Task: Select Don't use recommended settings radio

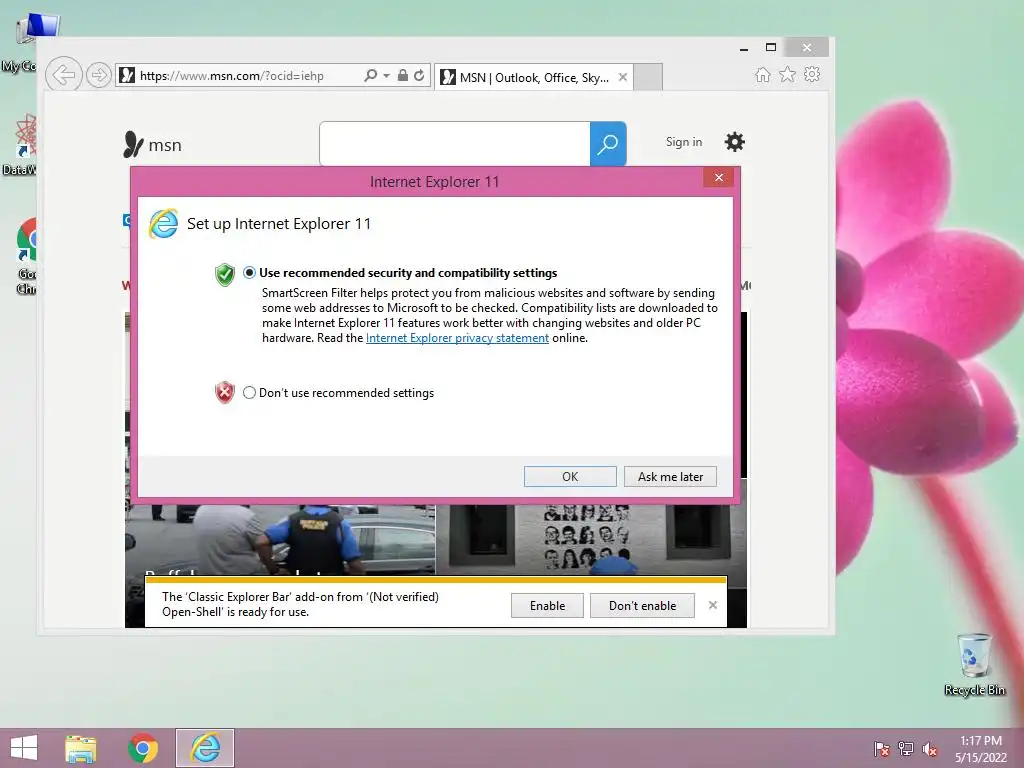Action: 249,392
